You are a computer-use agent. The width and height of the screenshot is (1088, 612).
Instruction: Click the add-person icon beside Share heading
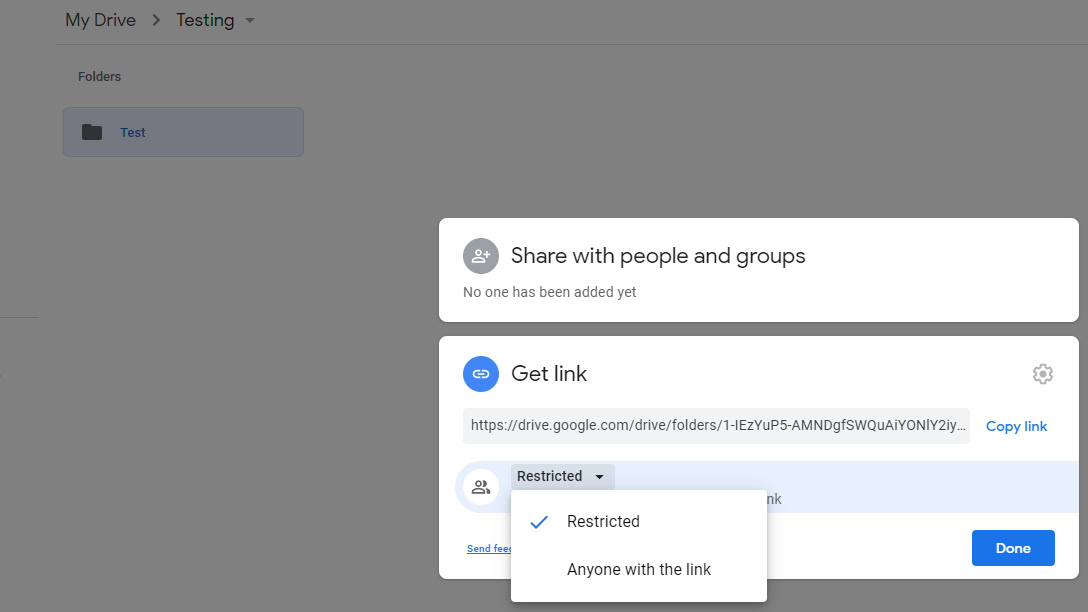[480, 256]
